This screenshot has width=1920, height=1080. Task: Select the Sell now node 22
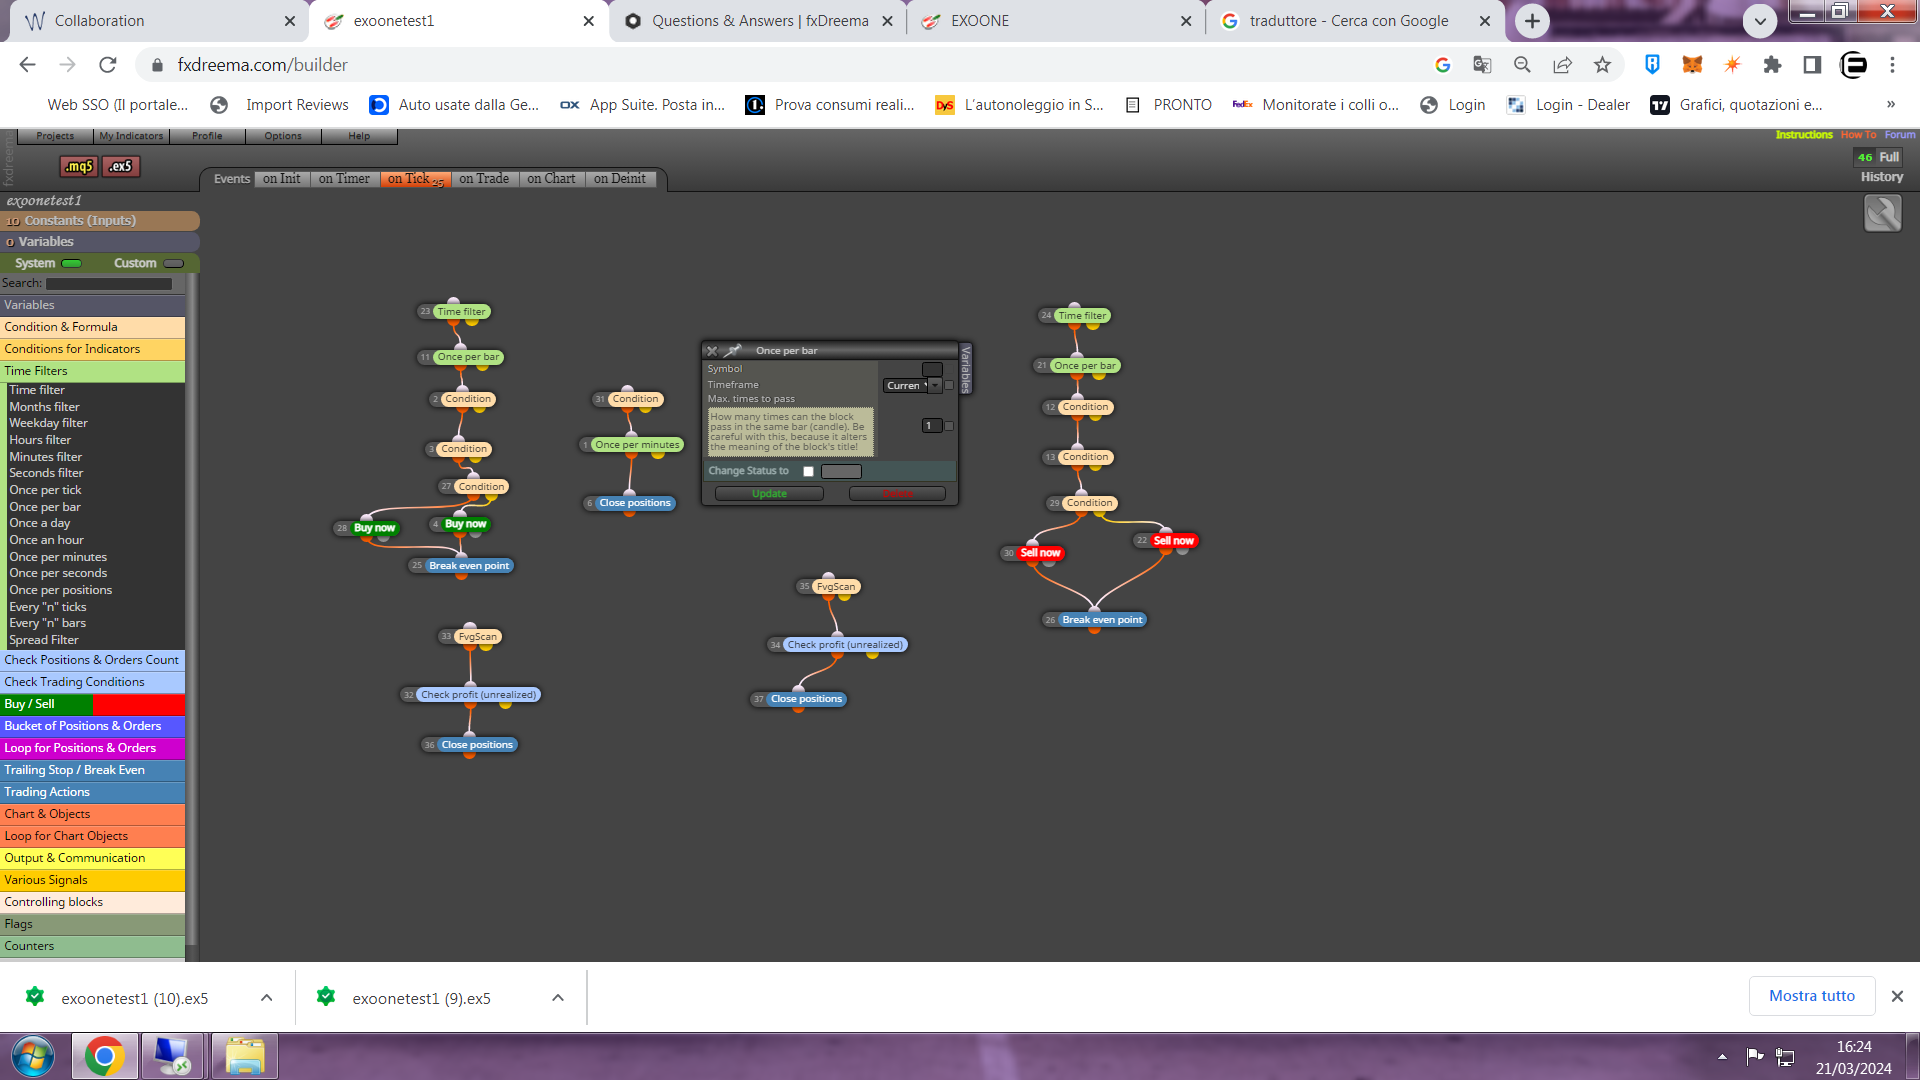(x=1173, y=541)
